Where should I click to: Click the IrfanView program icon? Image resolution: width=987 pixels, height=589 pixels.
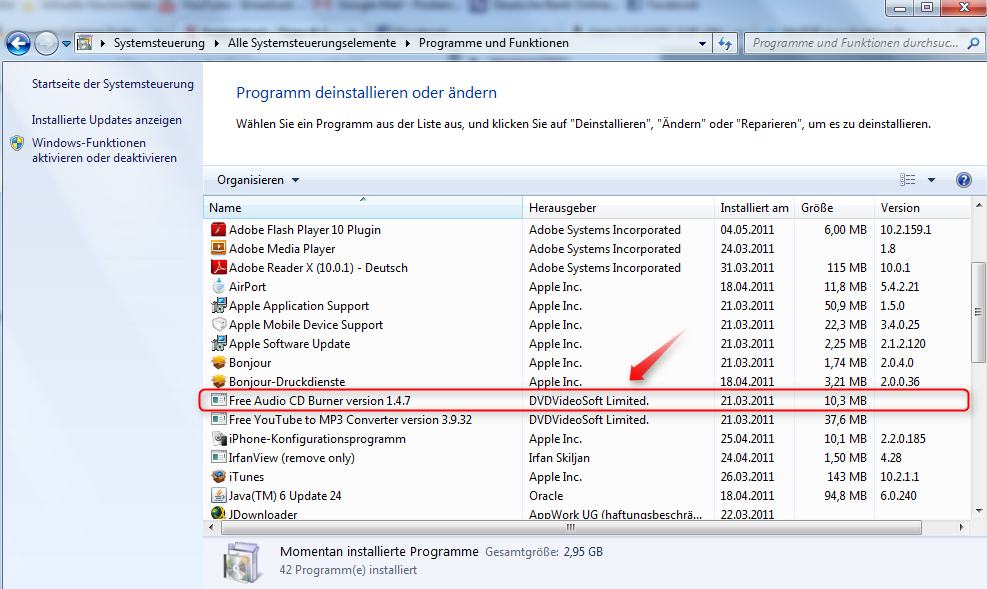(218, 457)
